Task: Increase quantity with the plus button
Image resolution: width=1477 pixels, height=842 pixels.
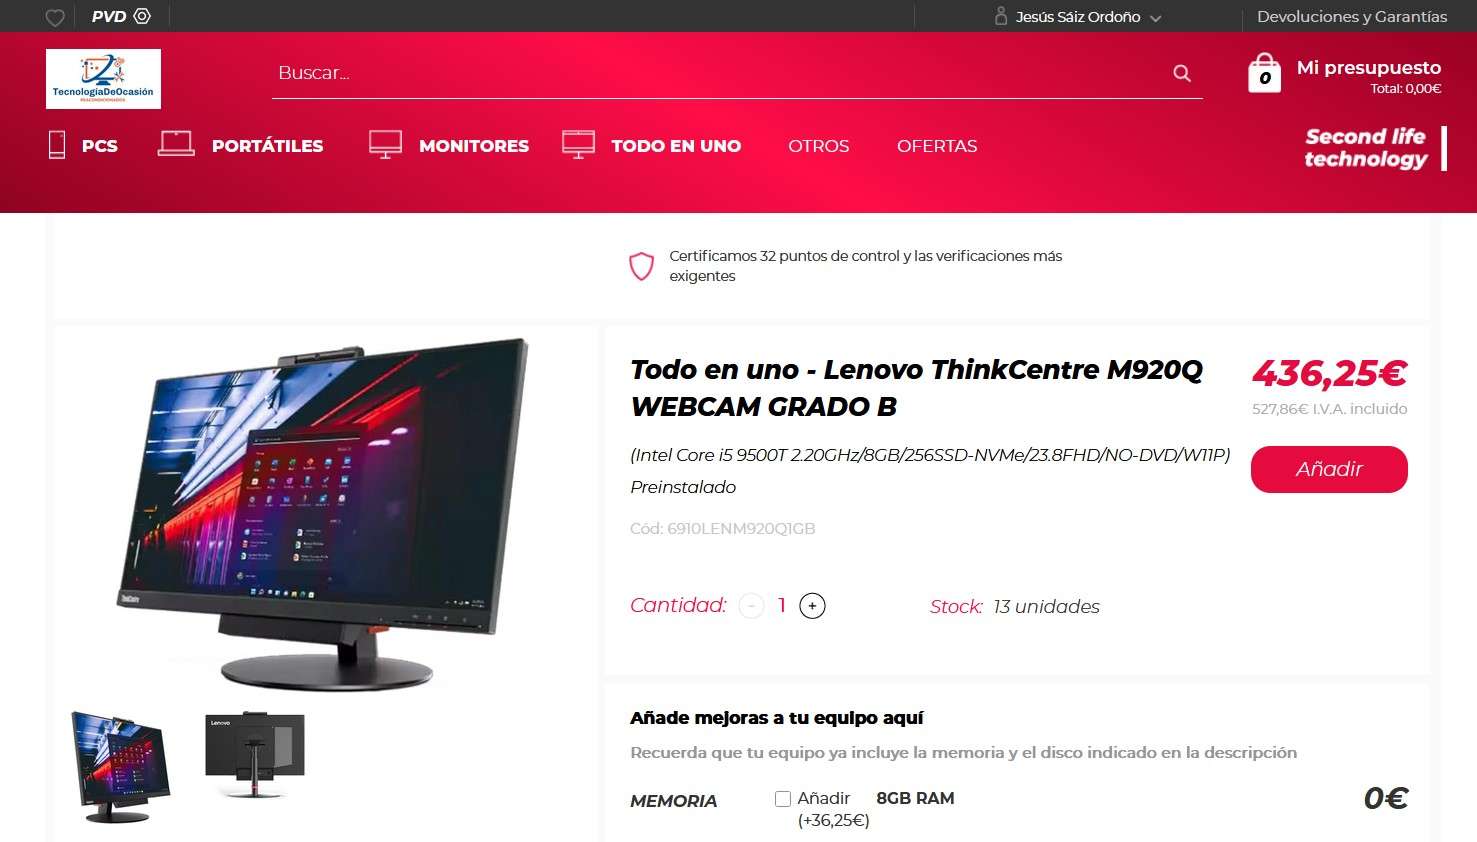Action: [812, 606]
